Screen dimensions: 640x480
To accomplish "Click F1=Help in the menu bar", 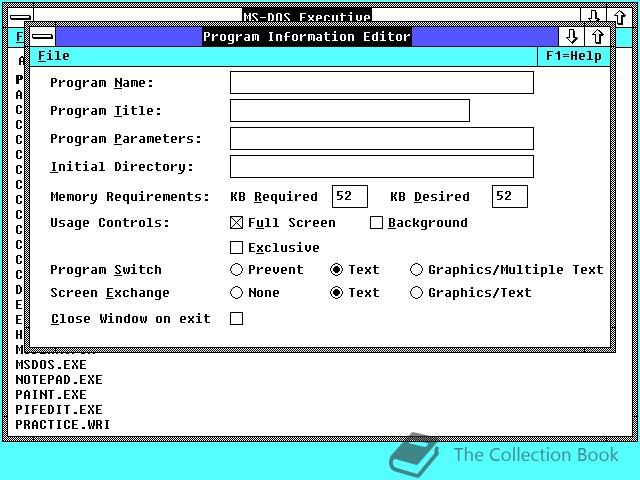I will pos(573,56).
